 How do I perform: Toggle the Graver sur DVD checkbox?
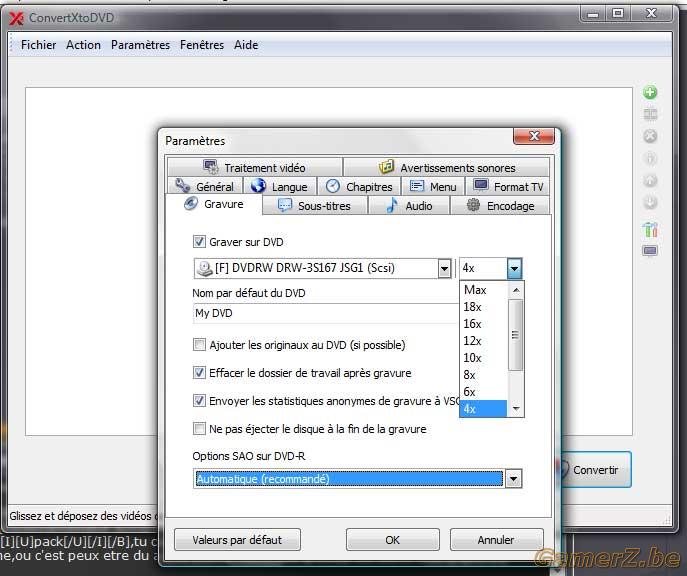point(199,242)
